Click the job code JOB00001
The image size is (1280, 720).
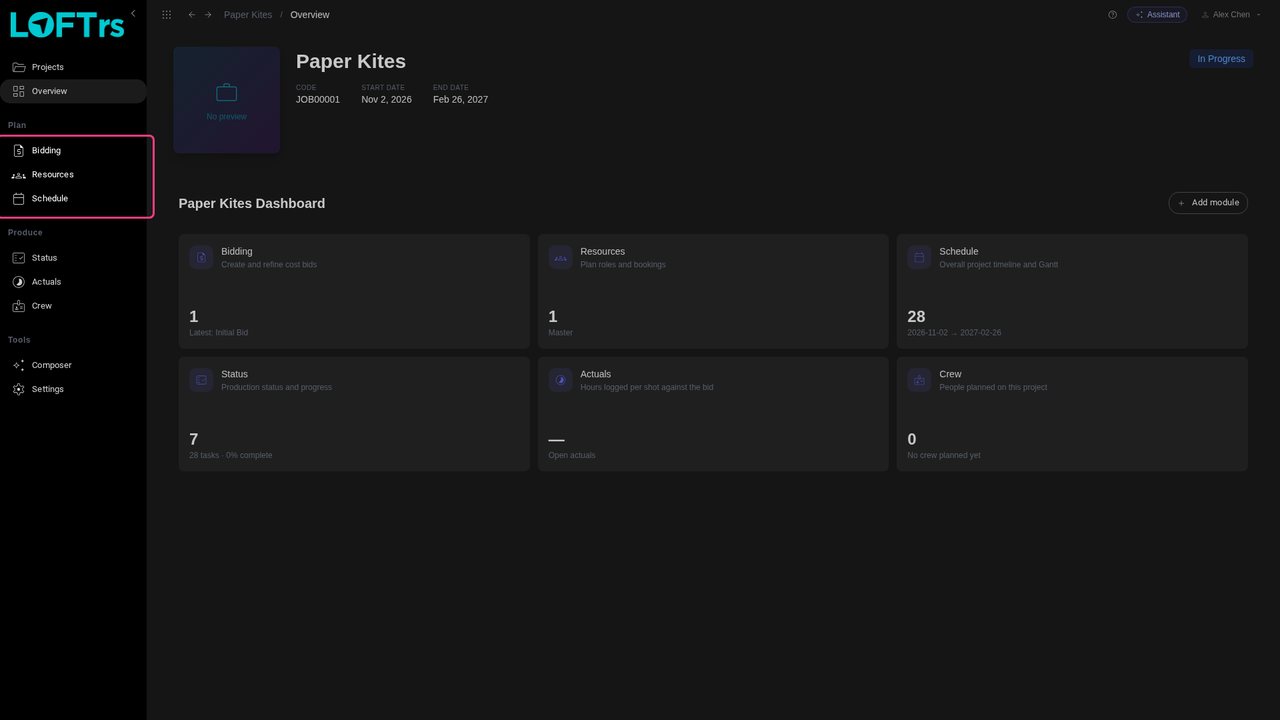coord(318,100)
